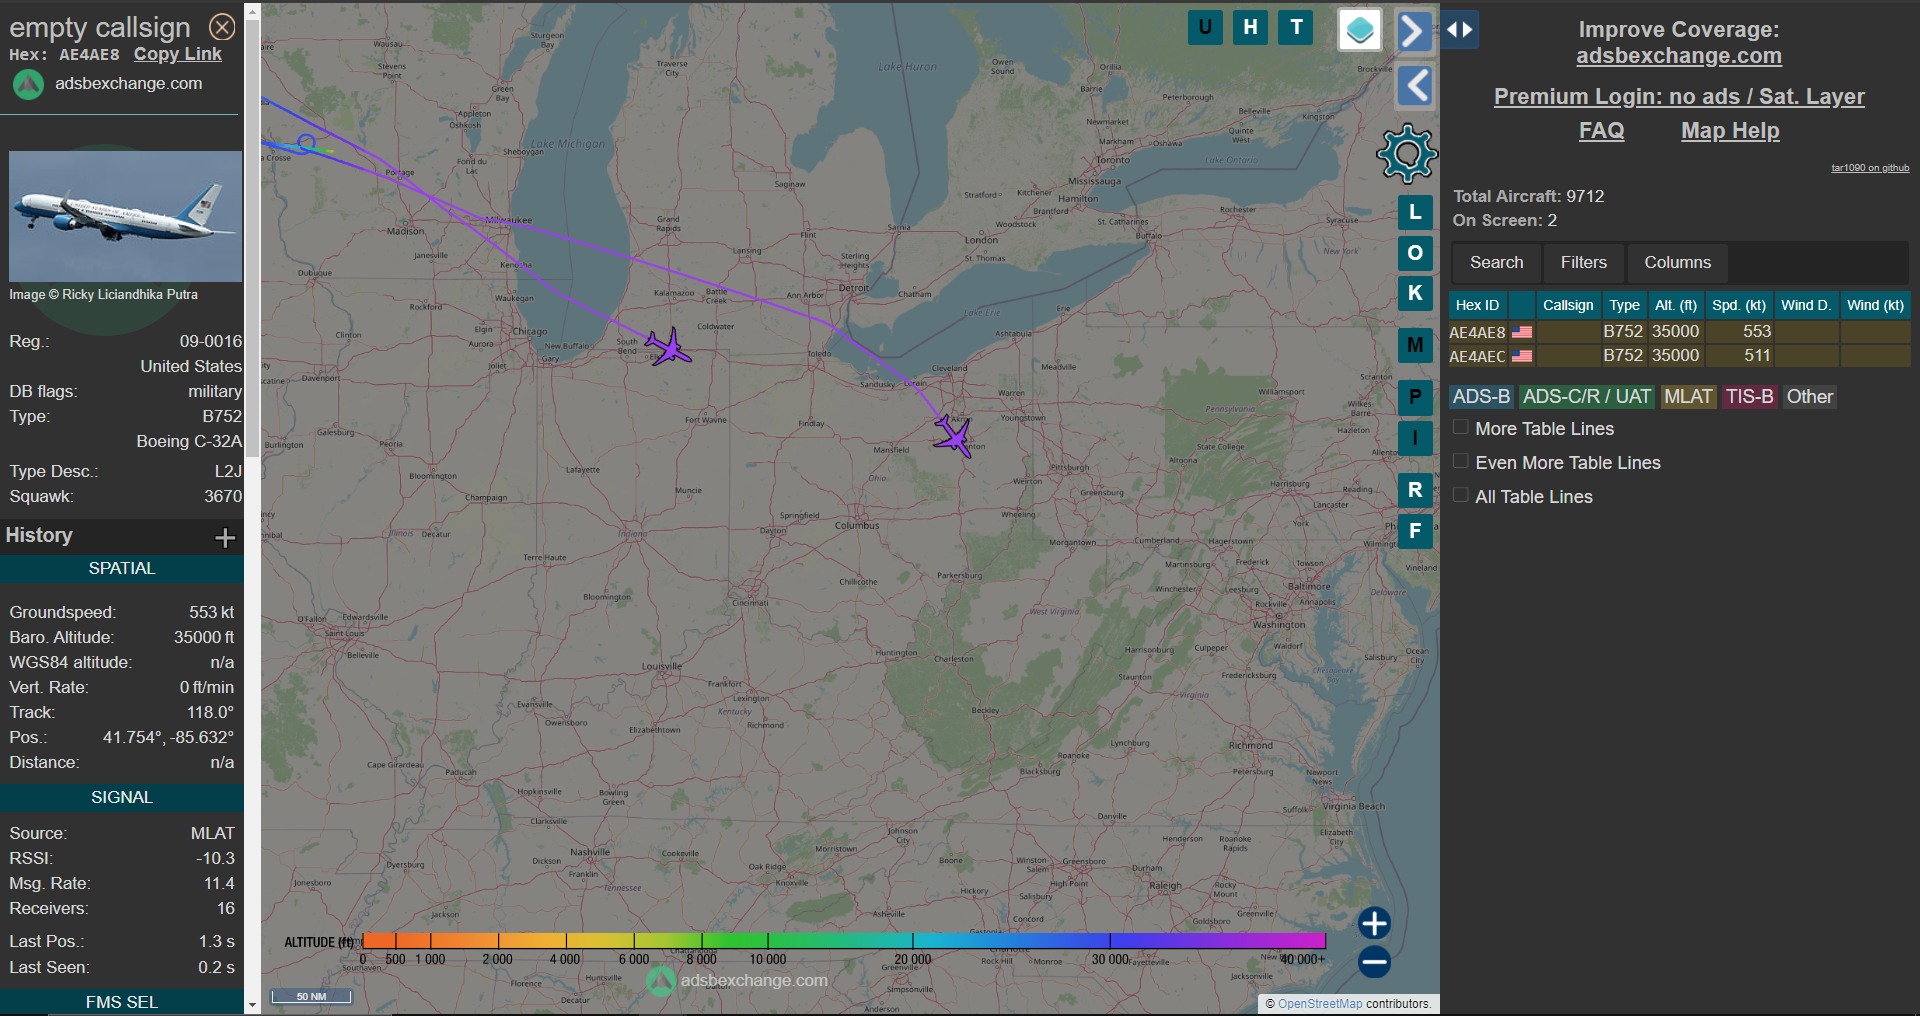
Task: Click the FMS SEL section header
Action: pos(122,1002)
